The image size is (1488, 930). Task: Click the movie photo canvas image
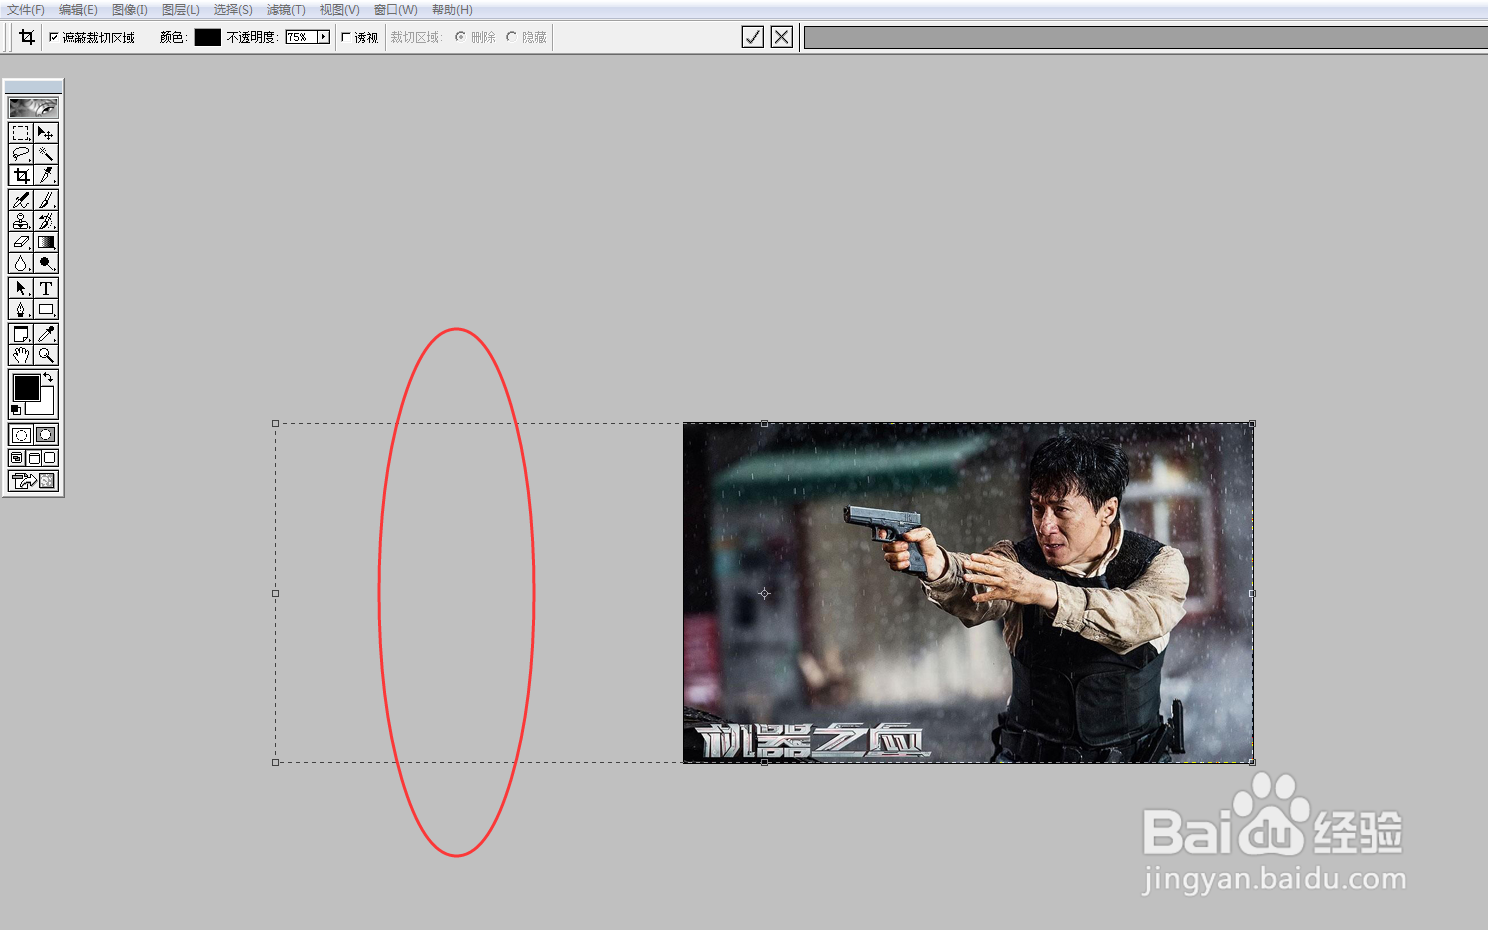(968, 593)
